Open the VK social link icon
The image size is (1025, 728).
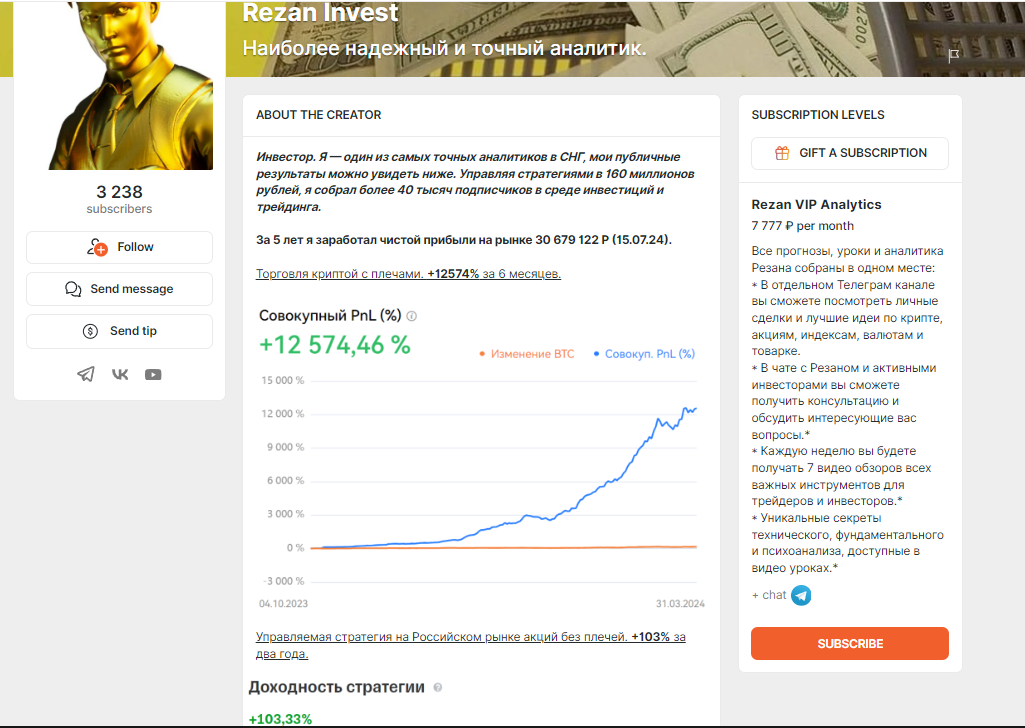[120, 374]
